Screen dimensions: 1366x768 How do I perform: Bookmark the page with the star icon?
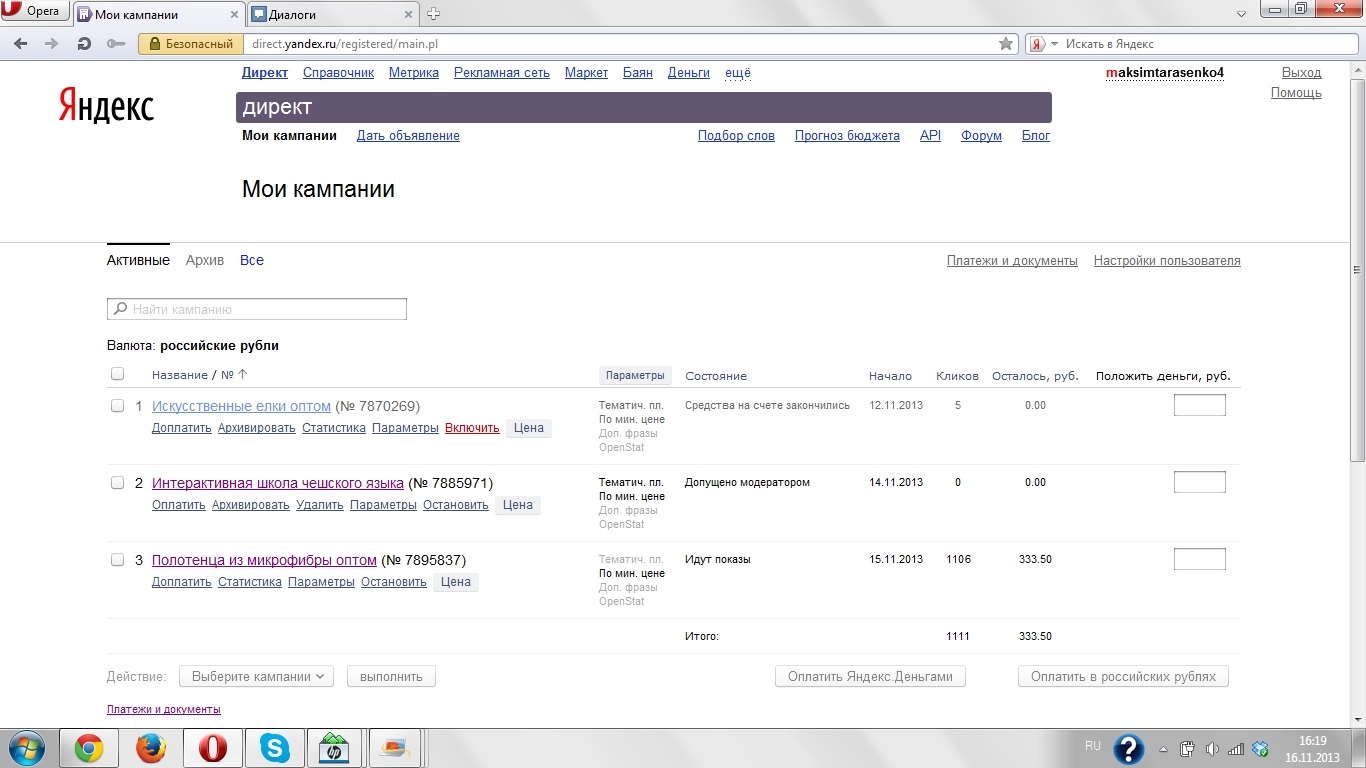pyautogui.click(x=1006, y=44)
